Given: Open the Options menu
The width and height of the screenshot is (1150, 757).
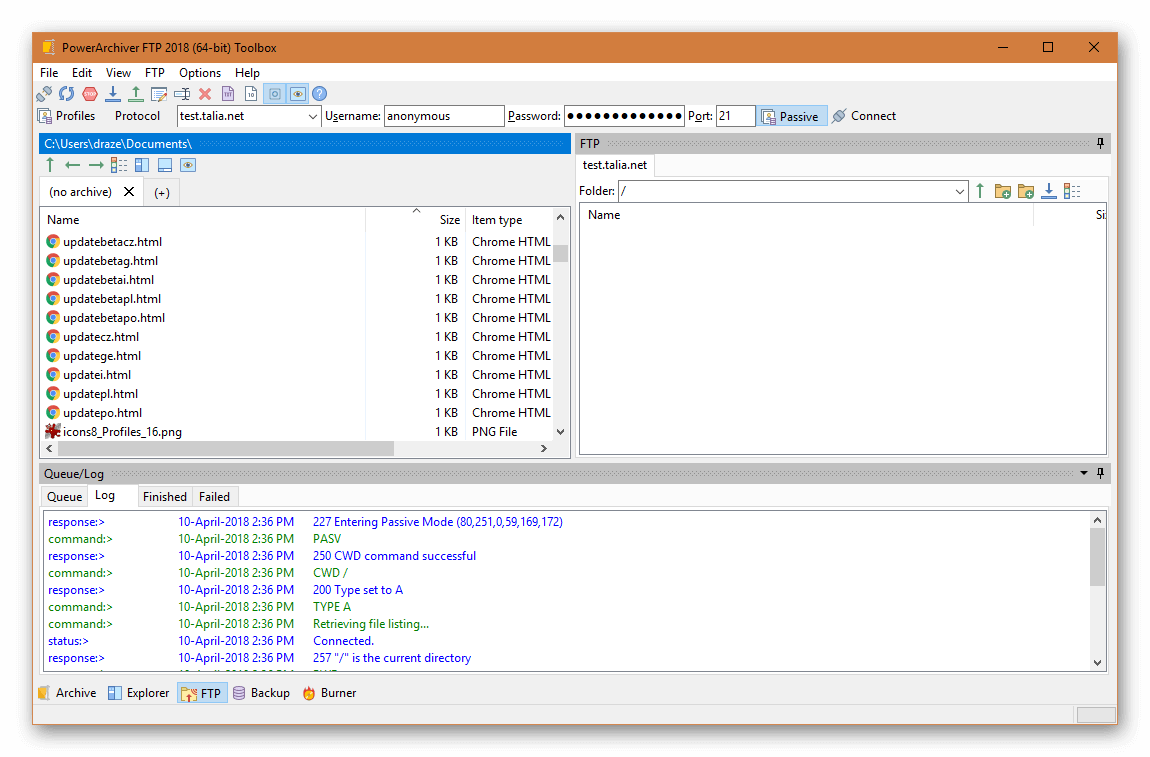Looking at the screenshot, I should click(x=200, y=73).
